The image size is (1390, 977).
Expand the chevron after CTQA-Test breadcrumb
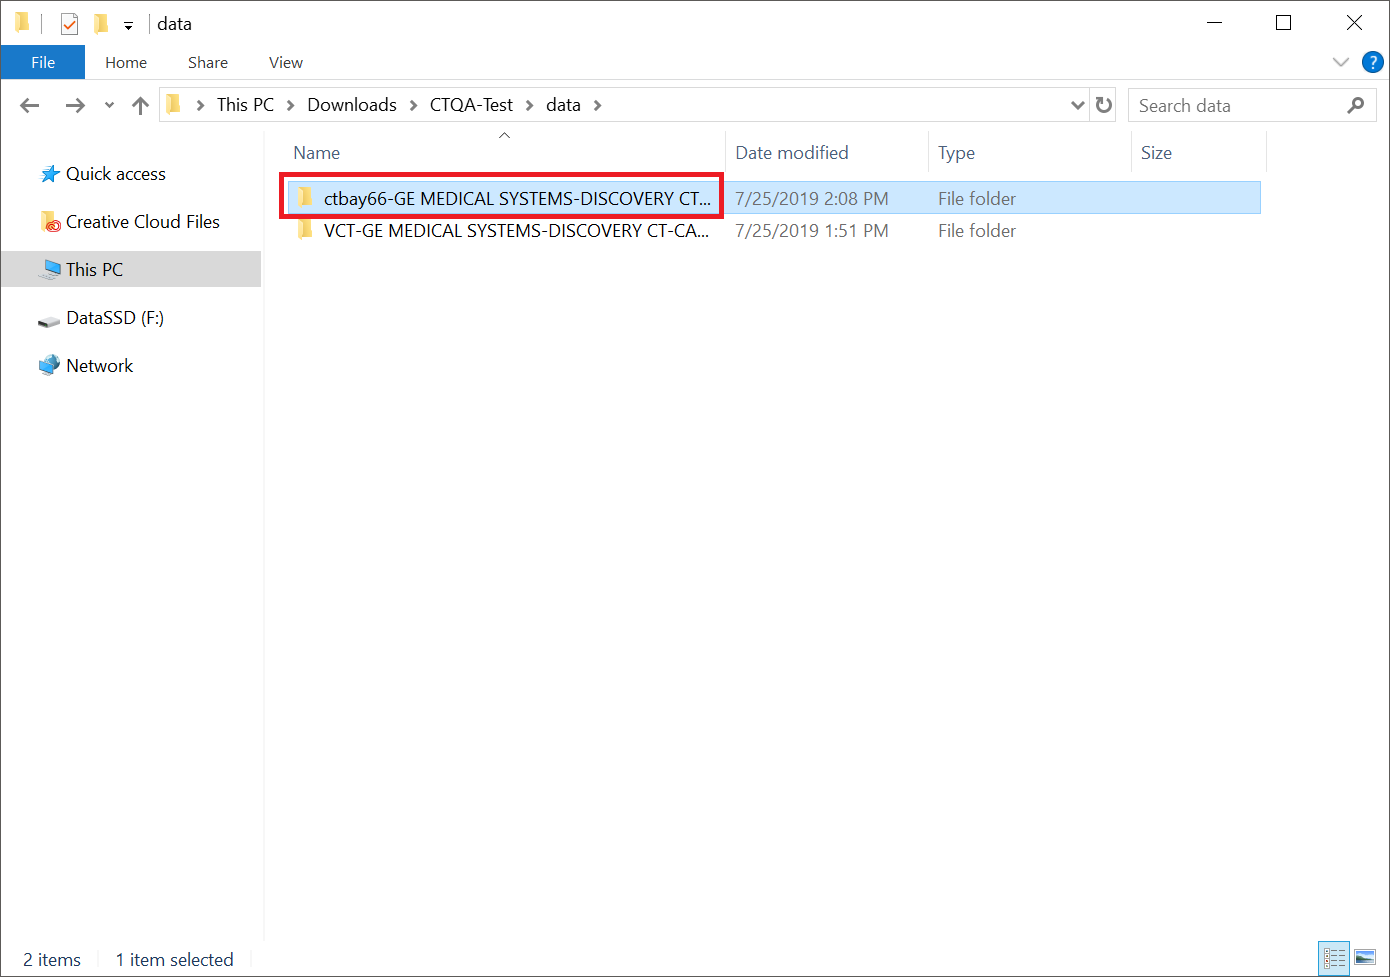tap(529, 105)
